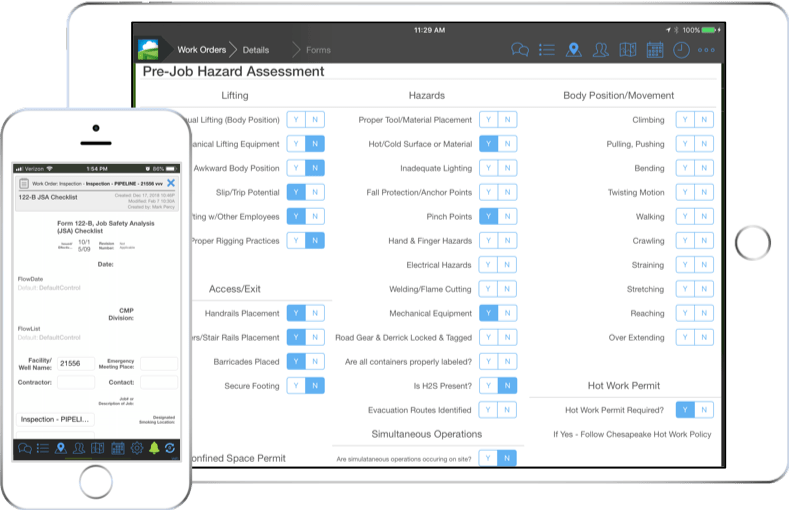Close the work order form on the phone

coord(171,183)
